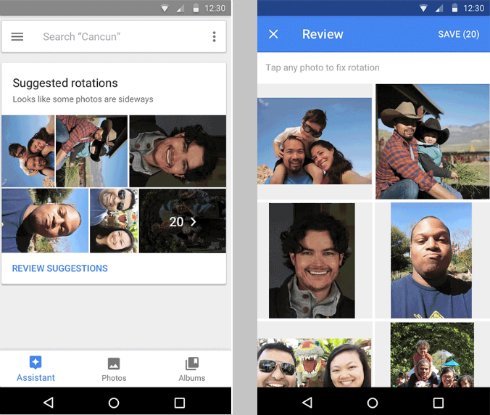Expand the 20 more photos tile
Screen dimensions: 490x415
tap(182, 221)
